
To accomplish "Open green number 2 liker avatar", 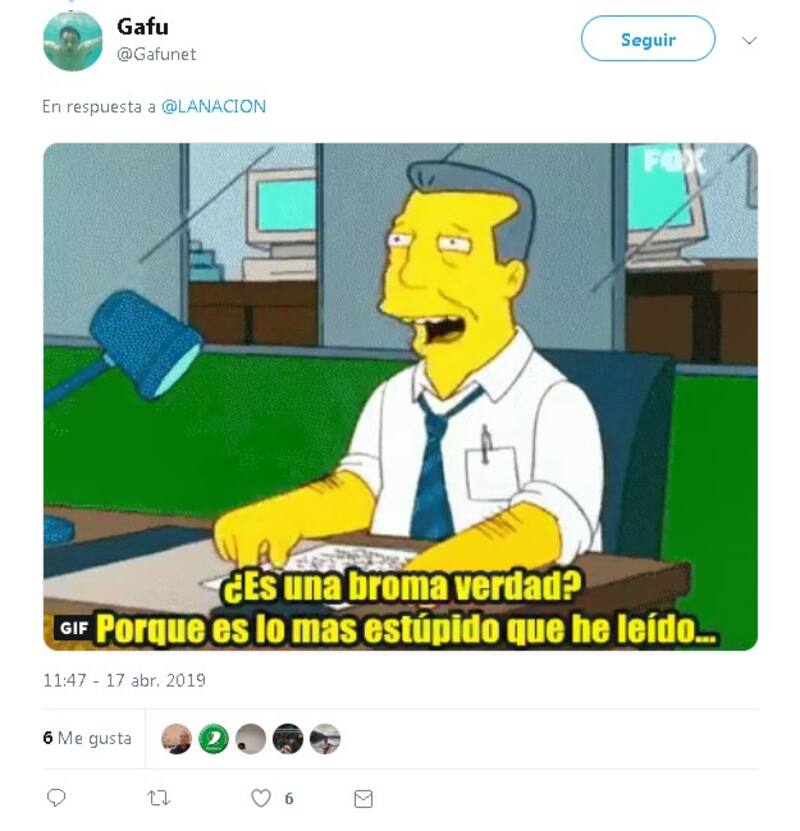I will pos(214,738).
